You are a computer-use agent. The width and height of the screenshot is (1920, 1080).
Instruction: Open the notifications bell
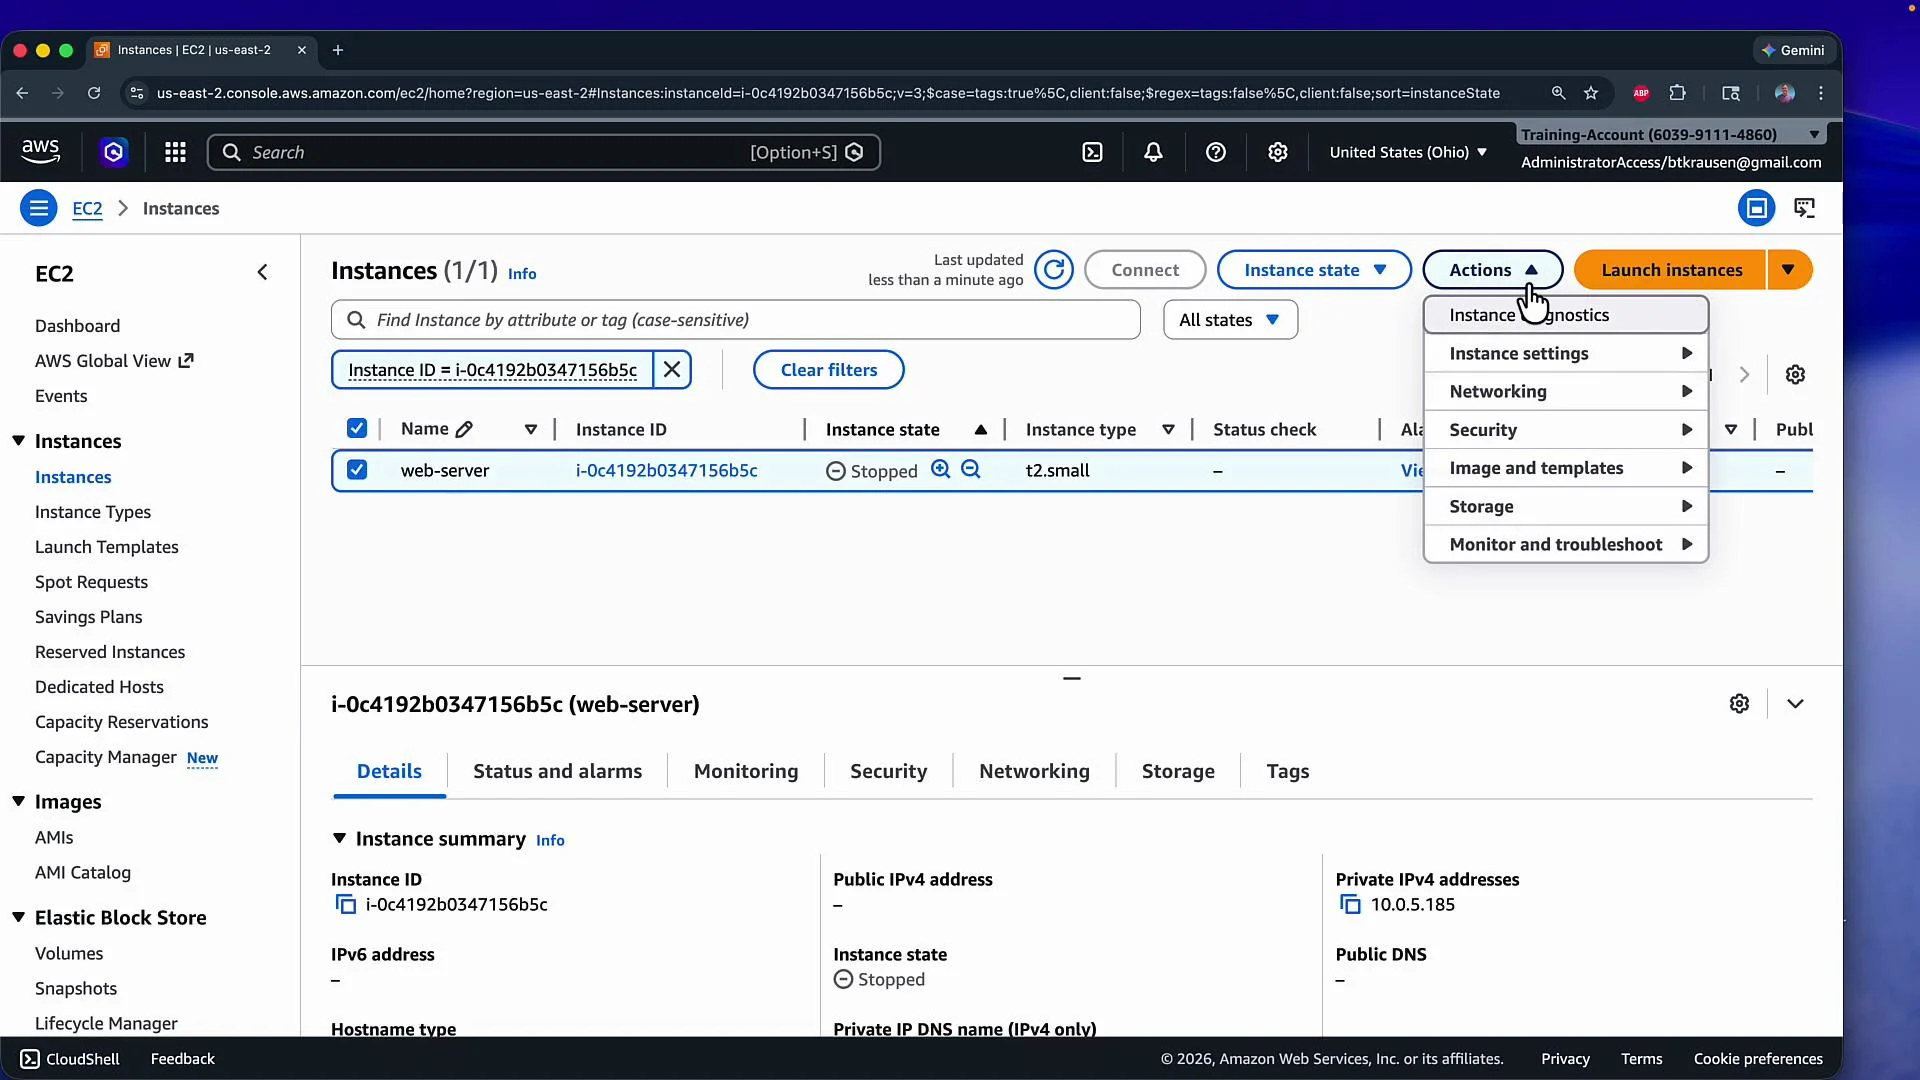[x=1153, y=152]
